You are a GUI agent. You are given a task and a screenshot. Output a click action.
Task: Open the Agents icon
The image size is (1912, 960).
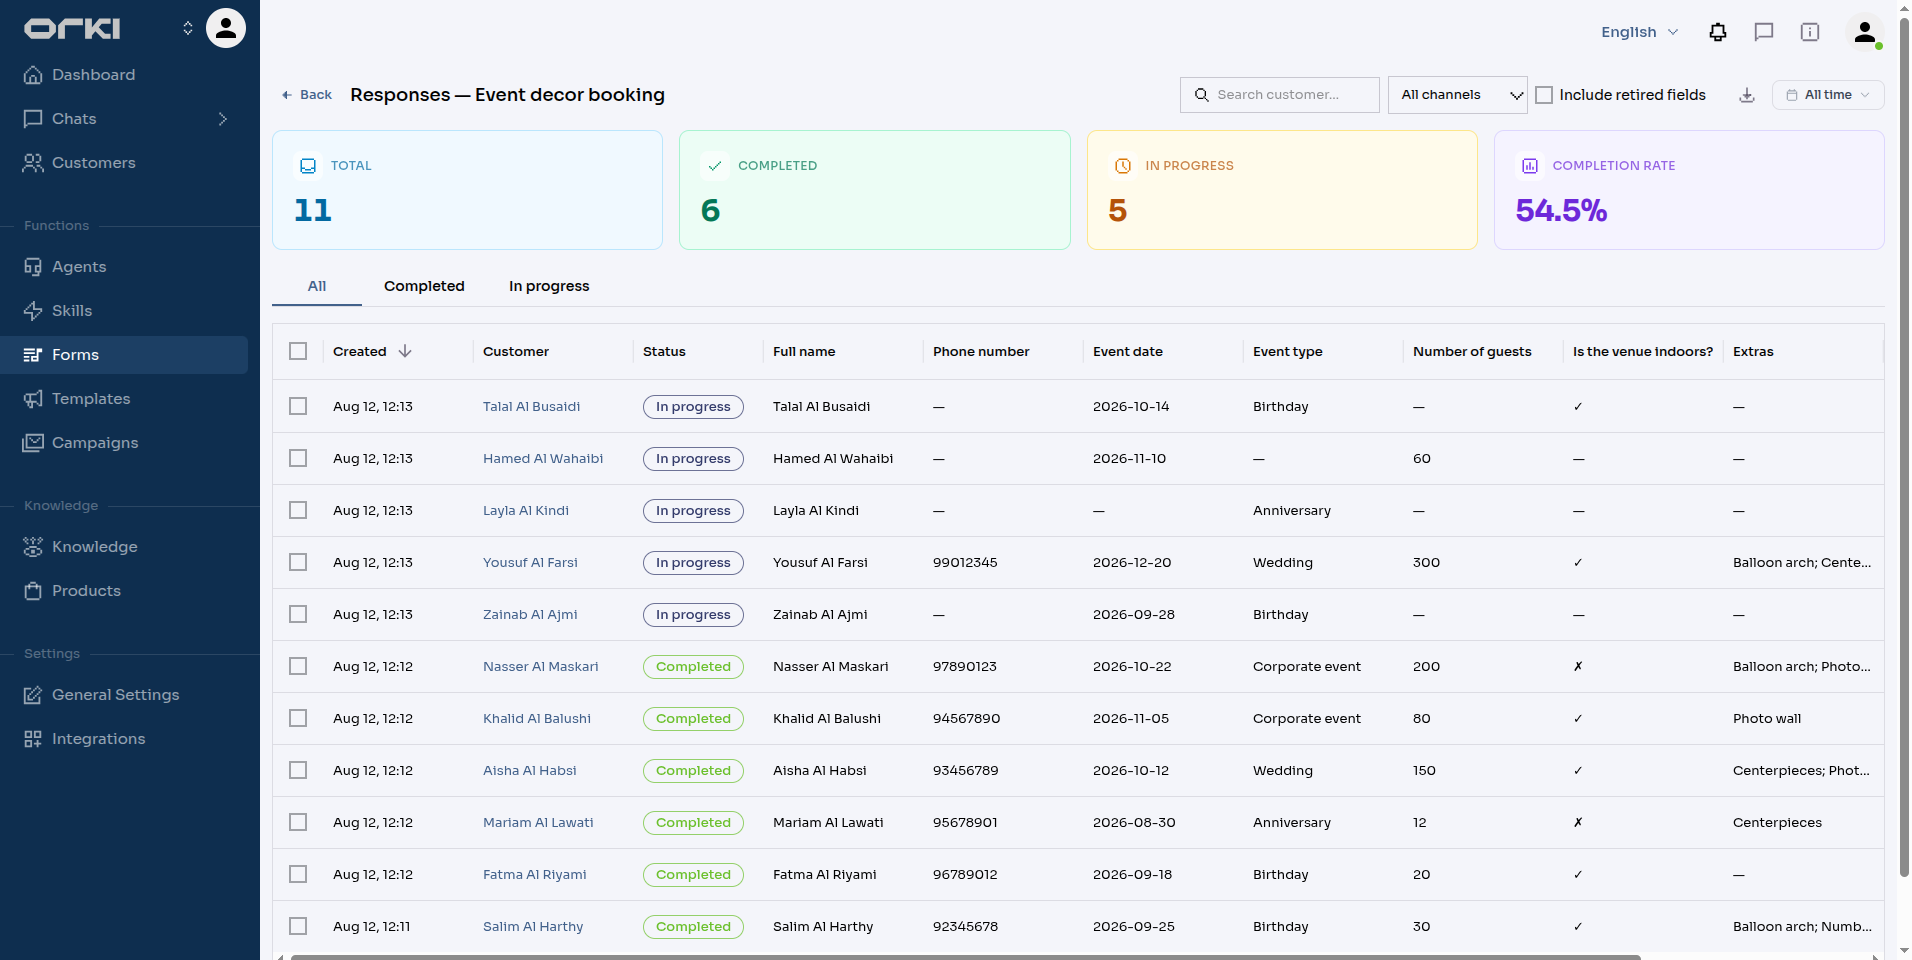click(33, 267)
